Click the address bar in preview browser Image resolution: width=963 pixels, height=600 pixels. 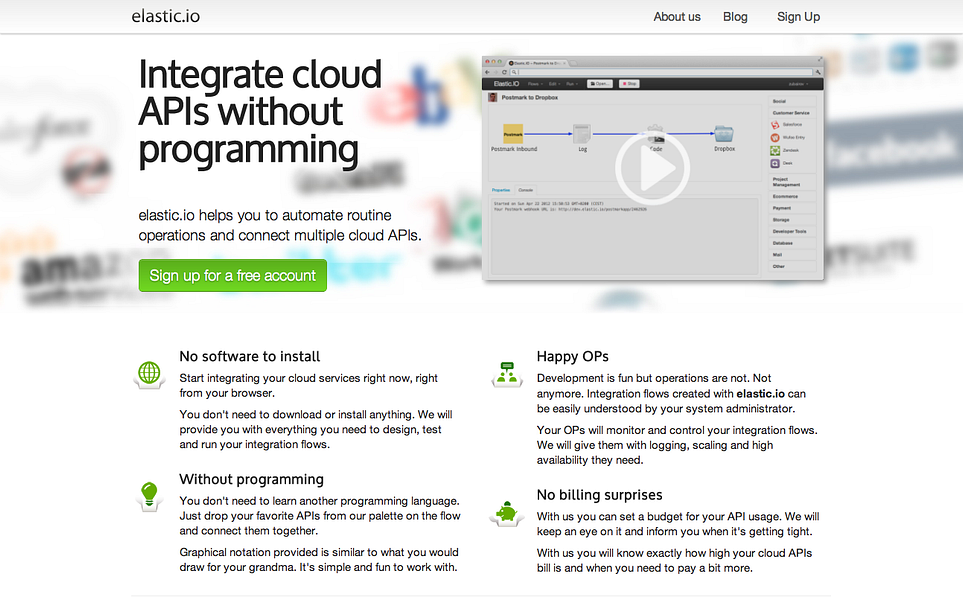coord(661,72)
